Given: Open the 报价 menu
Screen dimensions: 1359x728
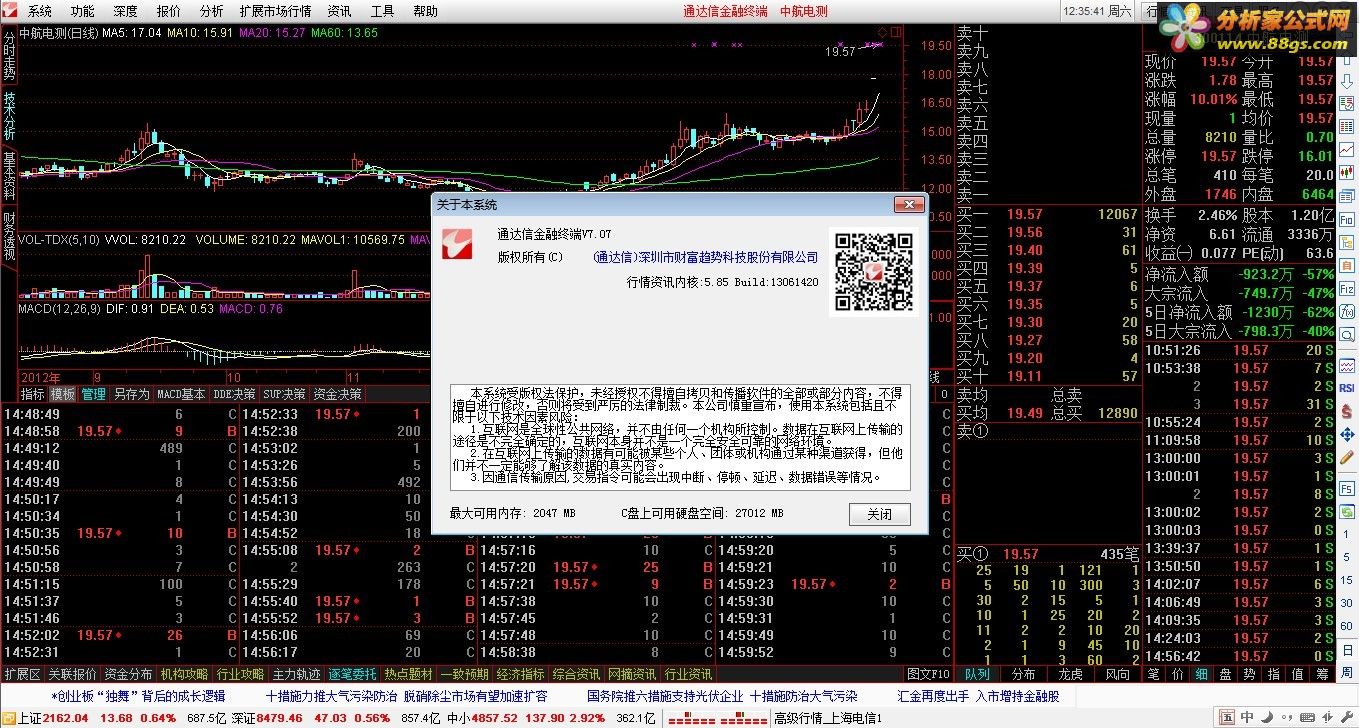Looking at the screenshot, I should [x=169, y=11].
